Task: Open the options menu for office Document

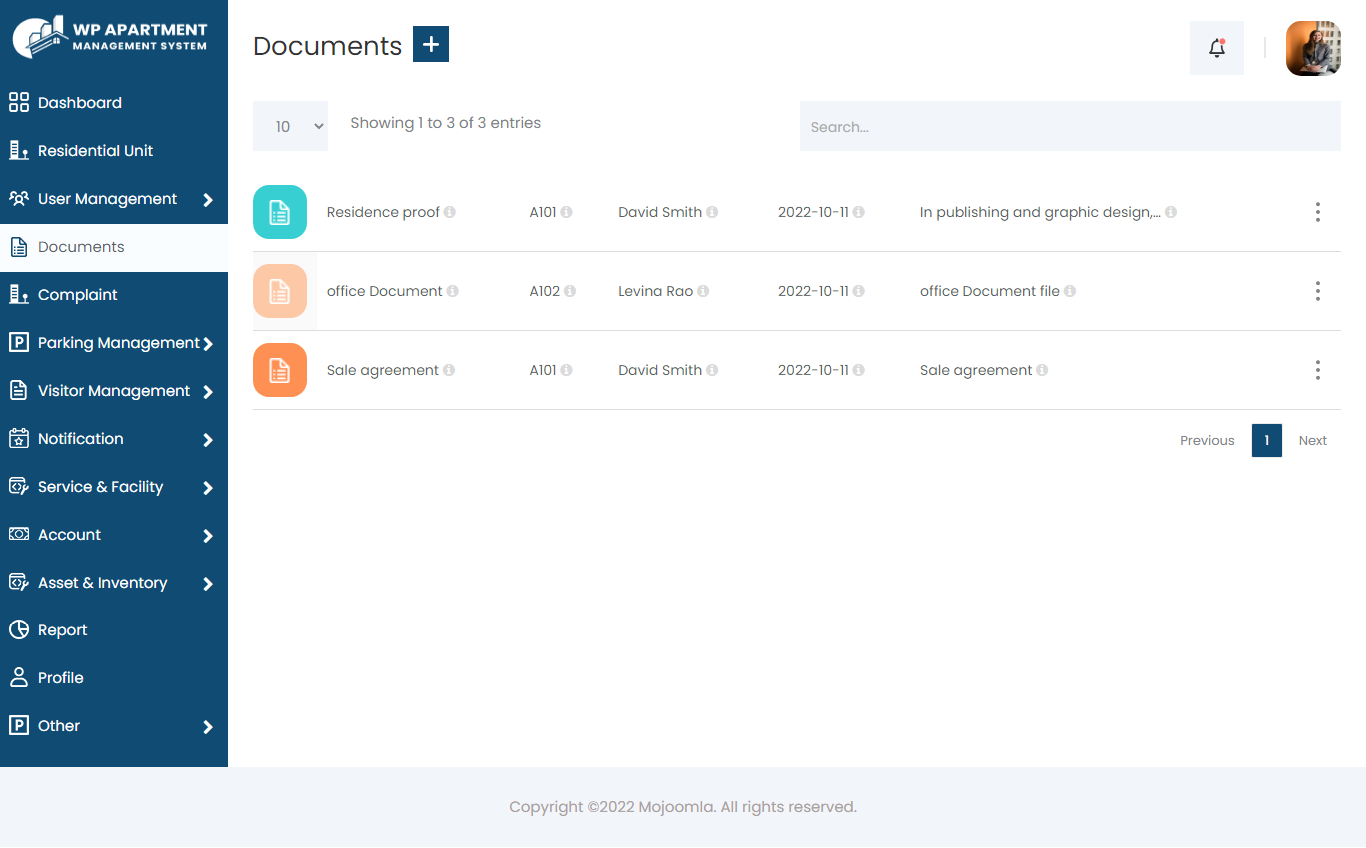Action: [x=1318, y=291]
